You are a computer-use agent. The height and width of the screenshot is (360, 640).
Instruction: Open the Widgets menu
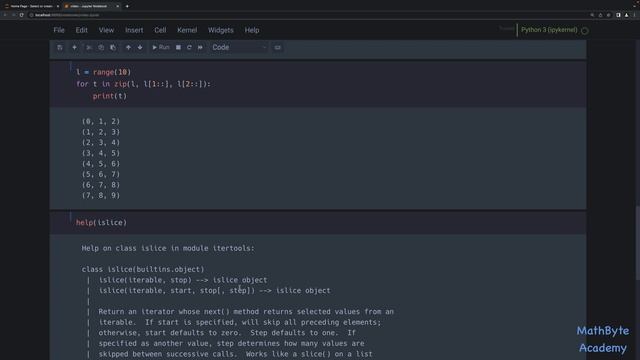point(221,30)
